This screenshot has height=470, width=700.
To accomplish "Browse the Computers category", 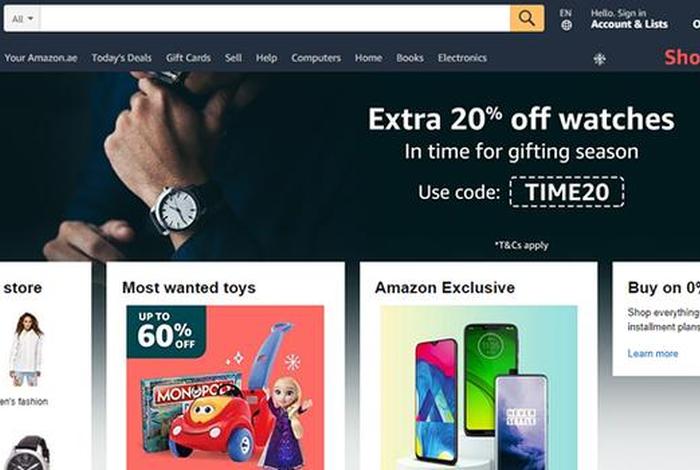I will pyautogui.click(x=316, y=58).
